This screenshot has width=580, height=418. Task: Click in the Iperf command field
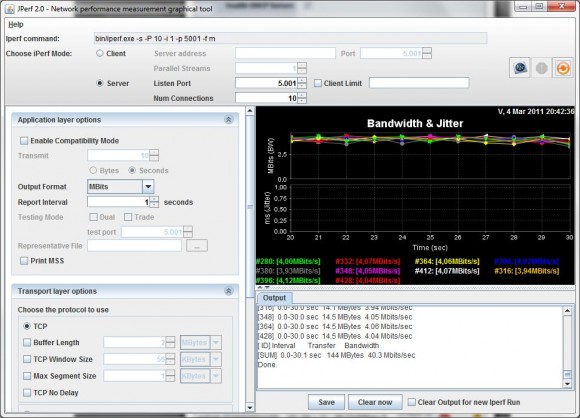point(290,38)
